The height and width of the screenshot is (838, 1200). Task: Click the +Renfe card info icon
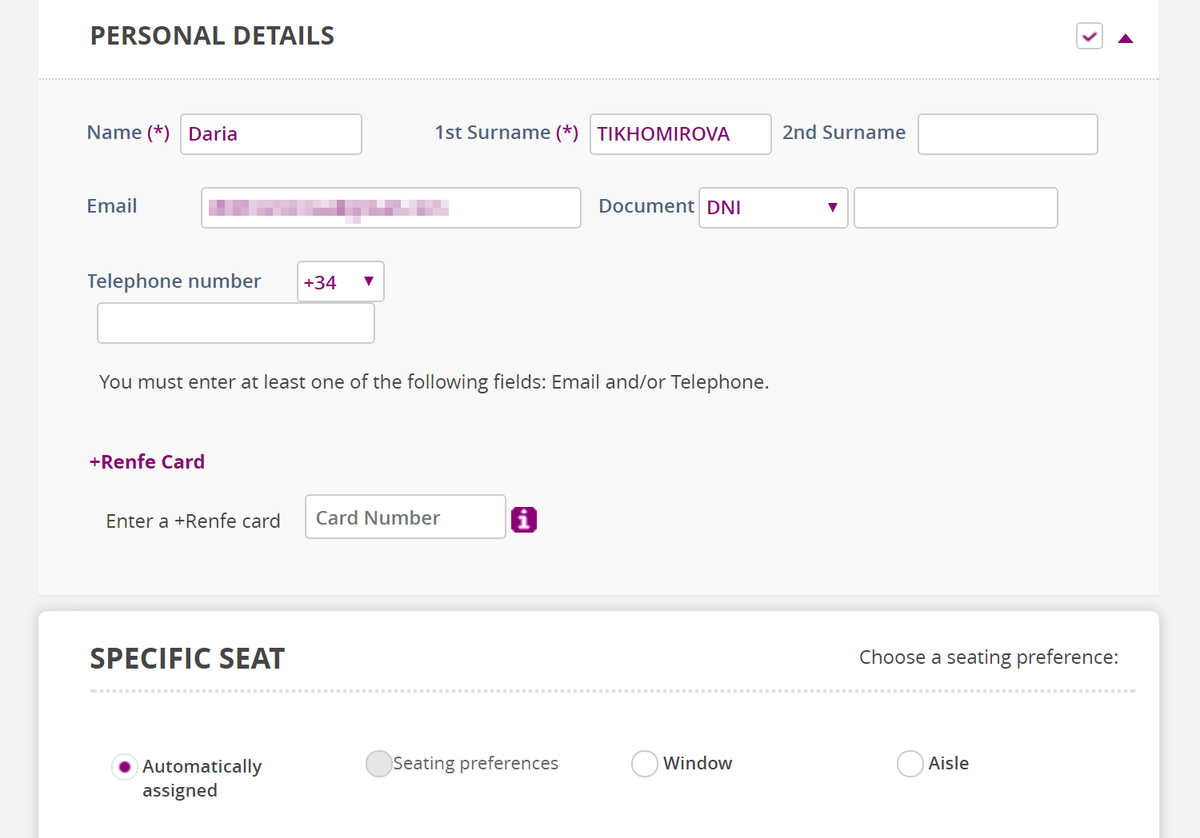click(x=524, y=520)
